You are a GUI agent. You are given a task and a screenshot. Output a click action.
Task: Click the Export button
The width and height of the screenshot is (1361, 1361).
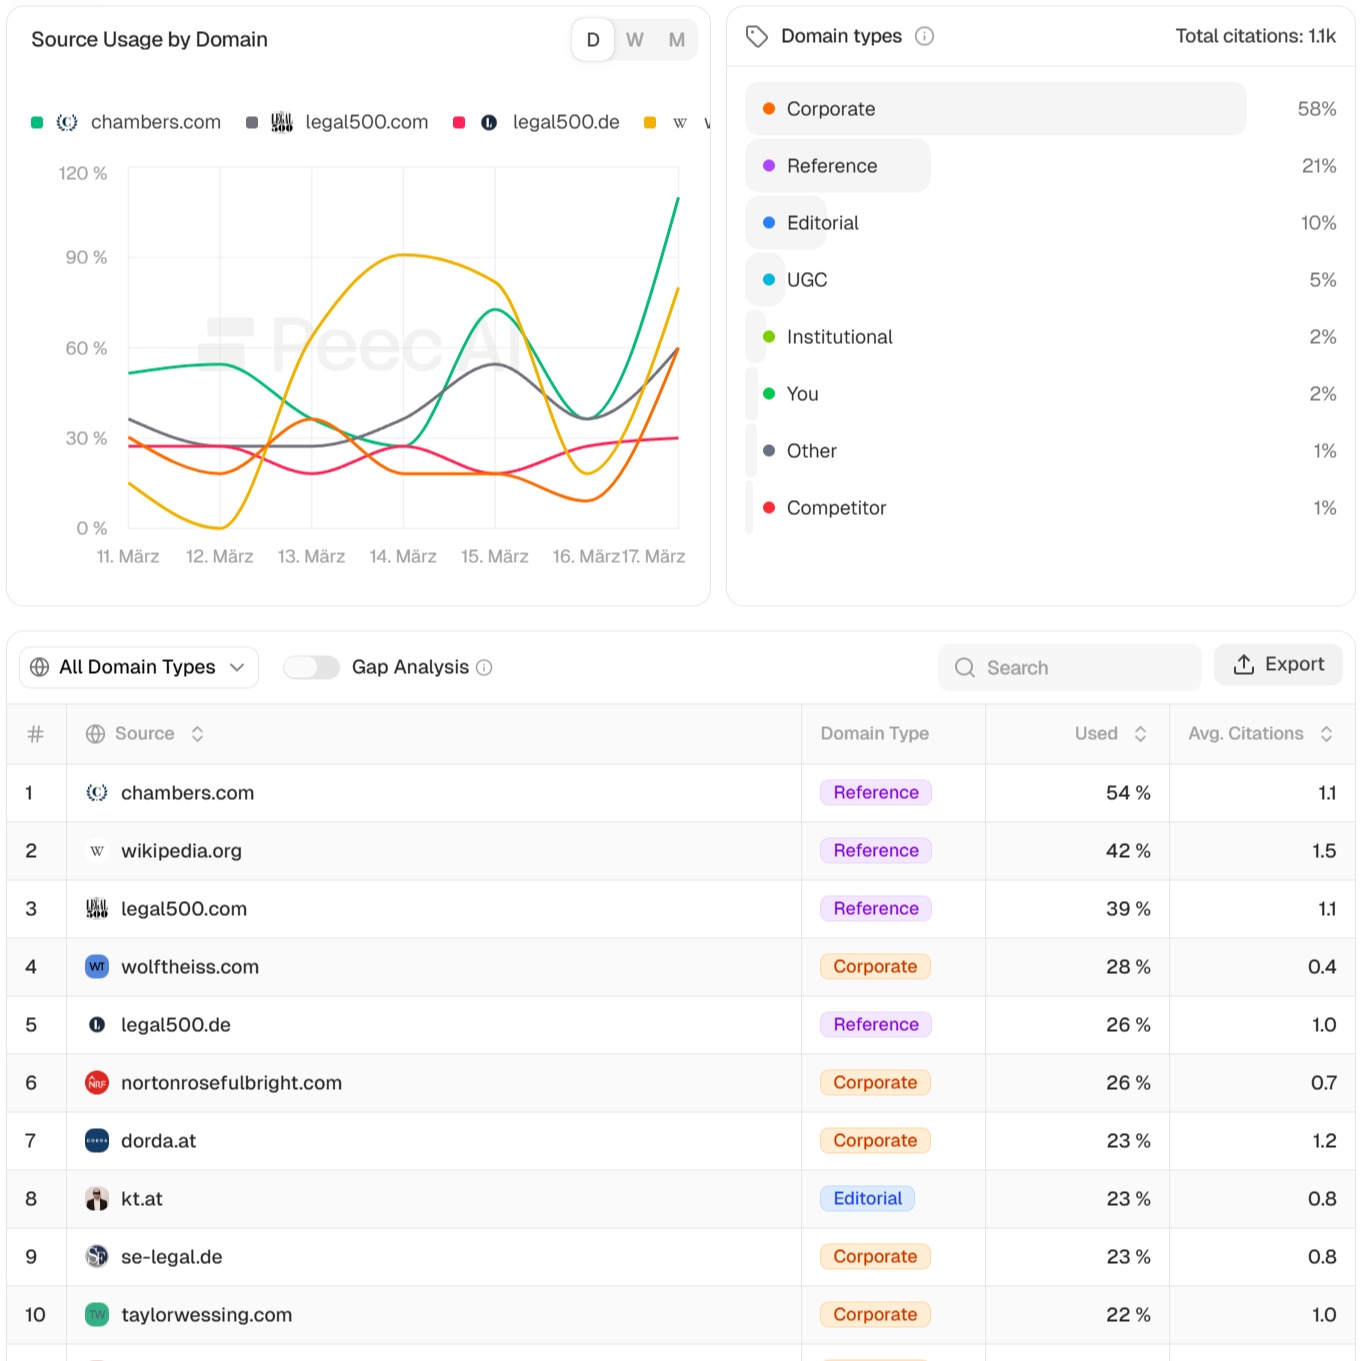click(x=1278, y=664)
